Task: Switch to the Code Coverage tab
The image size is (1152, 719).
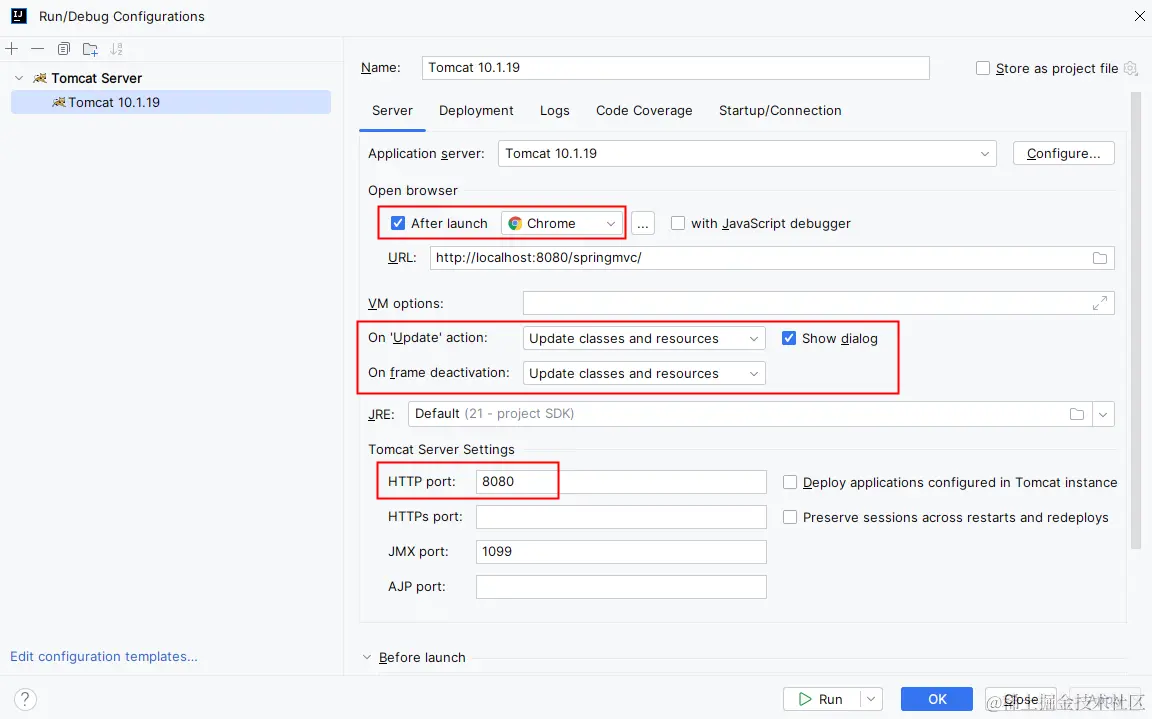Action: (644, 111)
